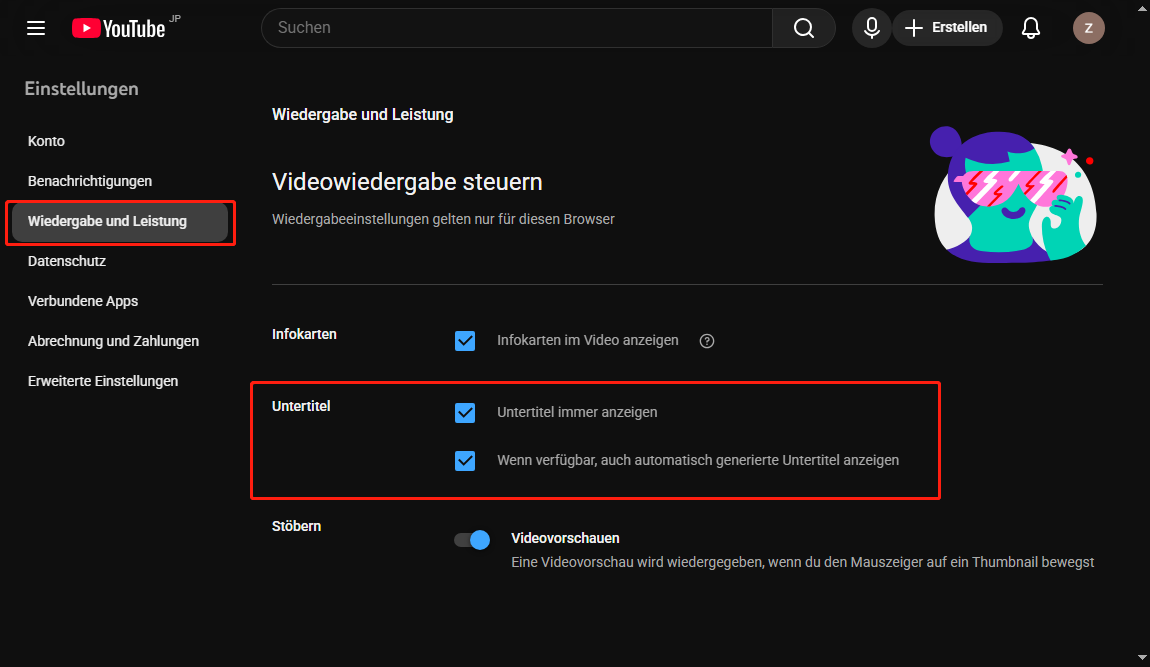The width and height of the screenshot is (1150, 667).
Task: Uncheck 'Infokarten im Video anzeigen'
Action: 465,341
